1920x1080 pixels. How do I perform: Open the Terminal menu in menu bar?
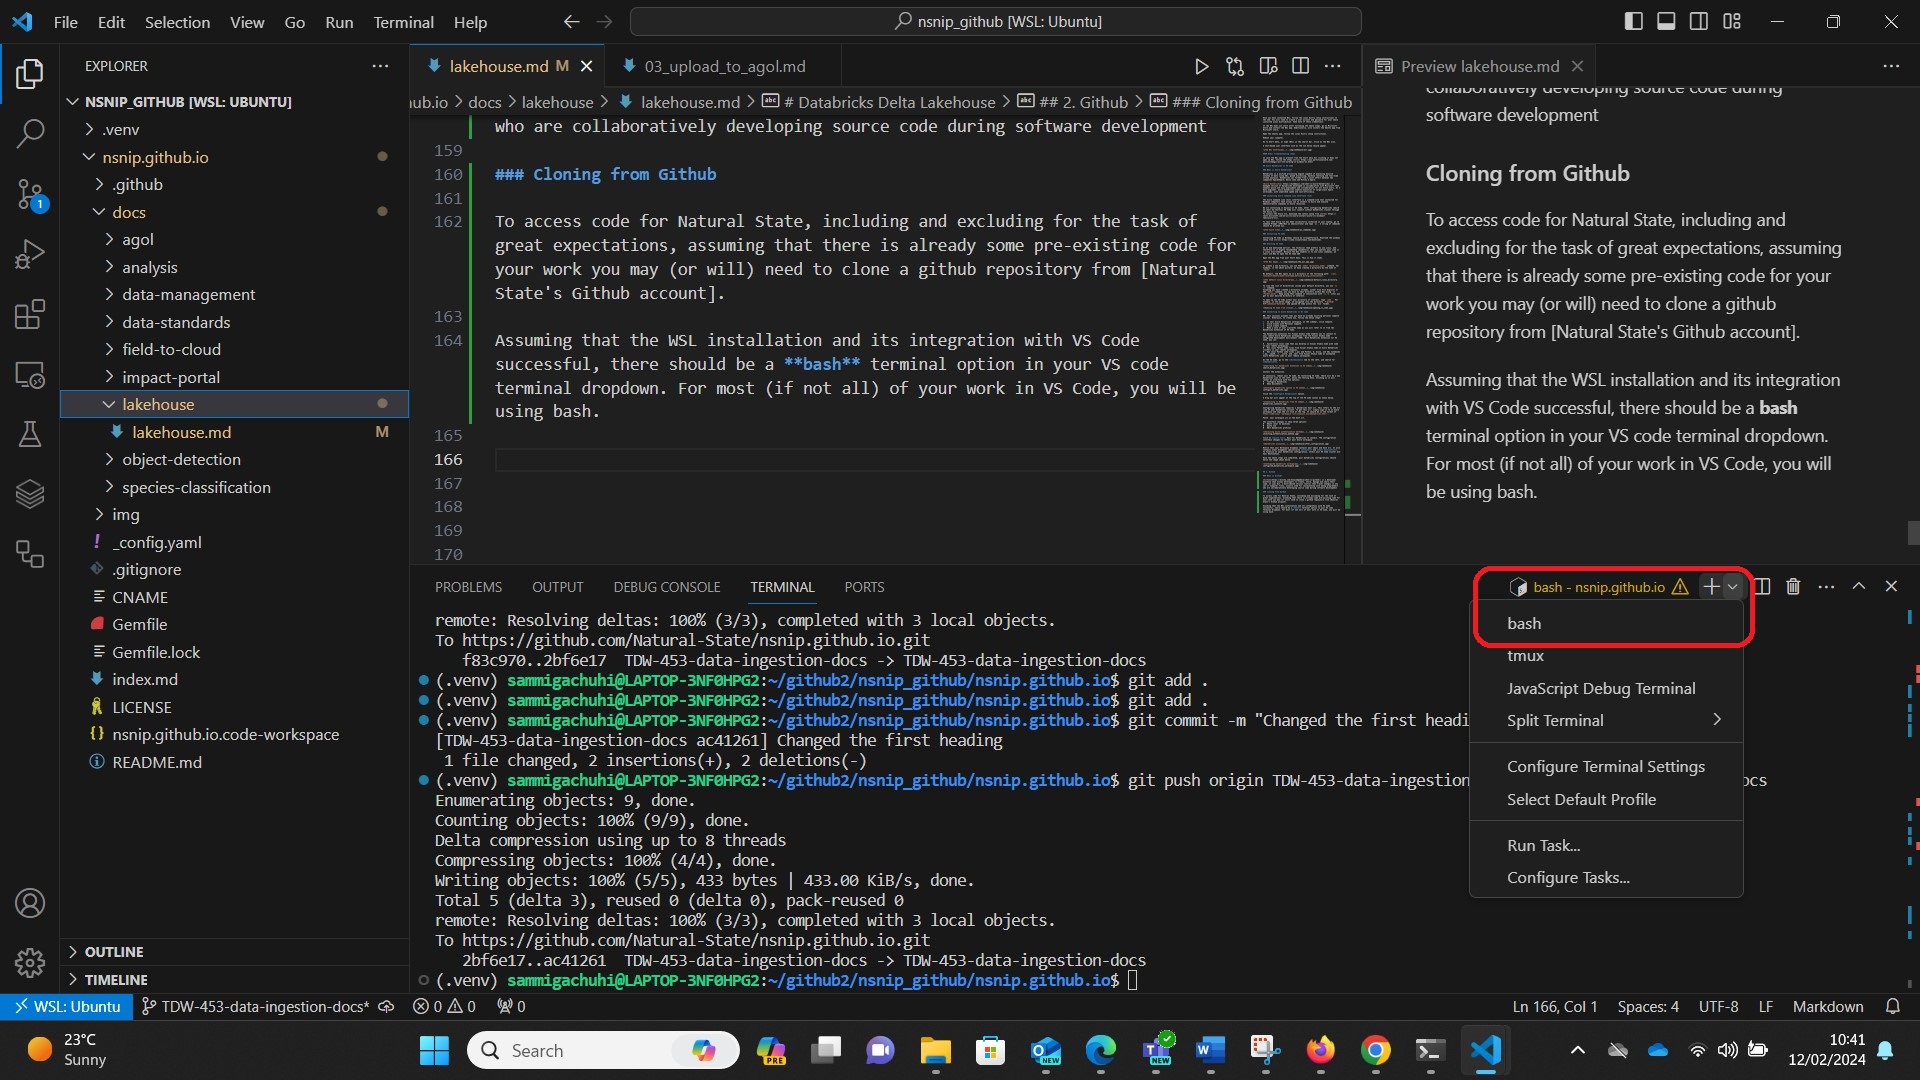pos(403,21)
